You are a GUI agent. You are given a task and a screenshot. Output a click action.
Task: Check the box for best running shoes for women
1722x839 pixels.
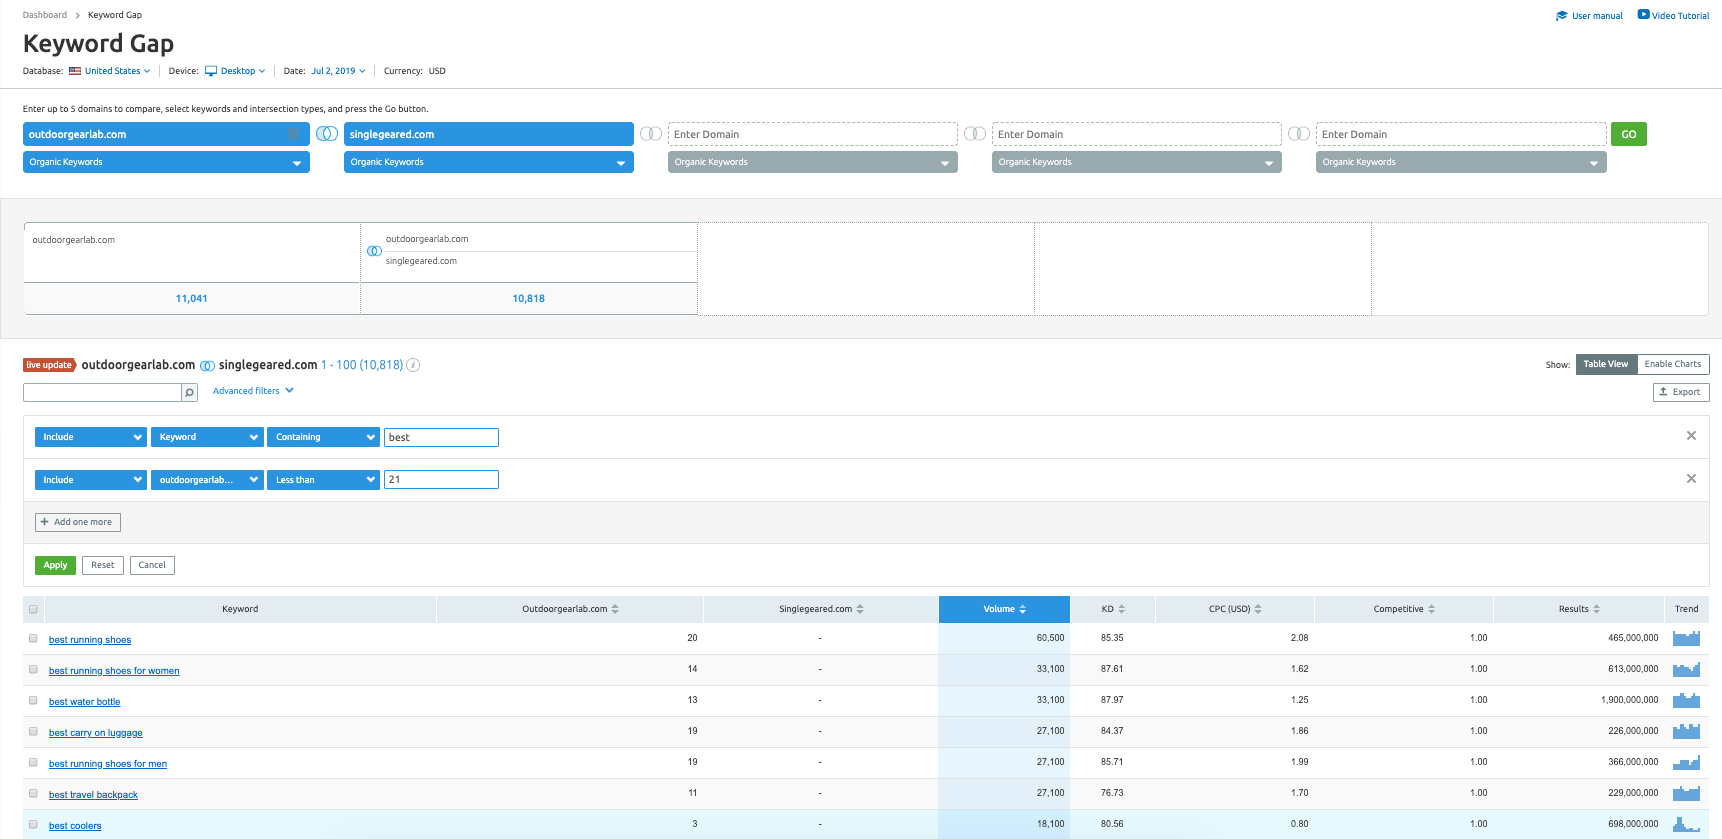click(x=33, y=669)
